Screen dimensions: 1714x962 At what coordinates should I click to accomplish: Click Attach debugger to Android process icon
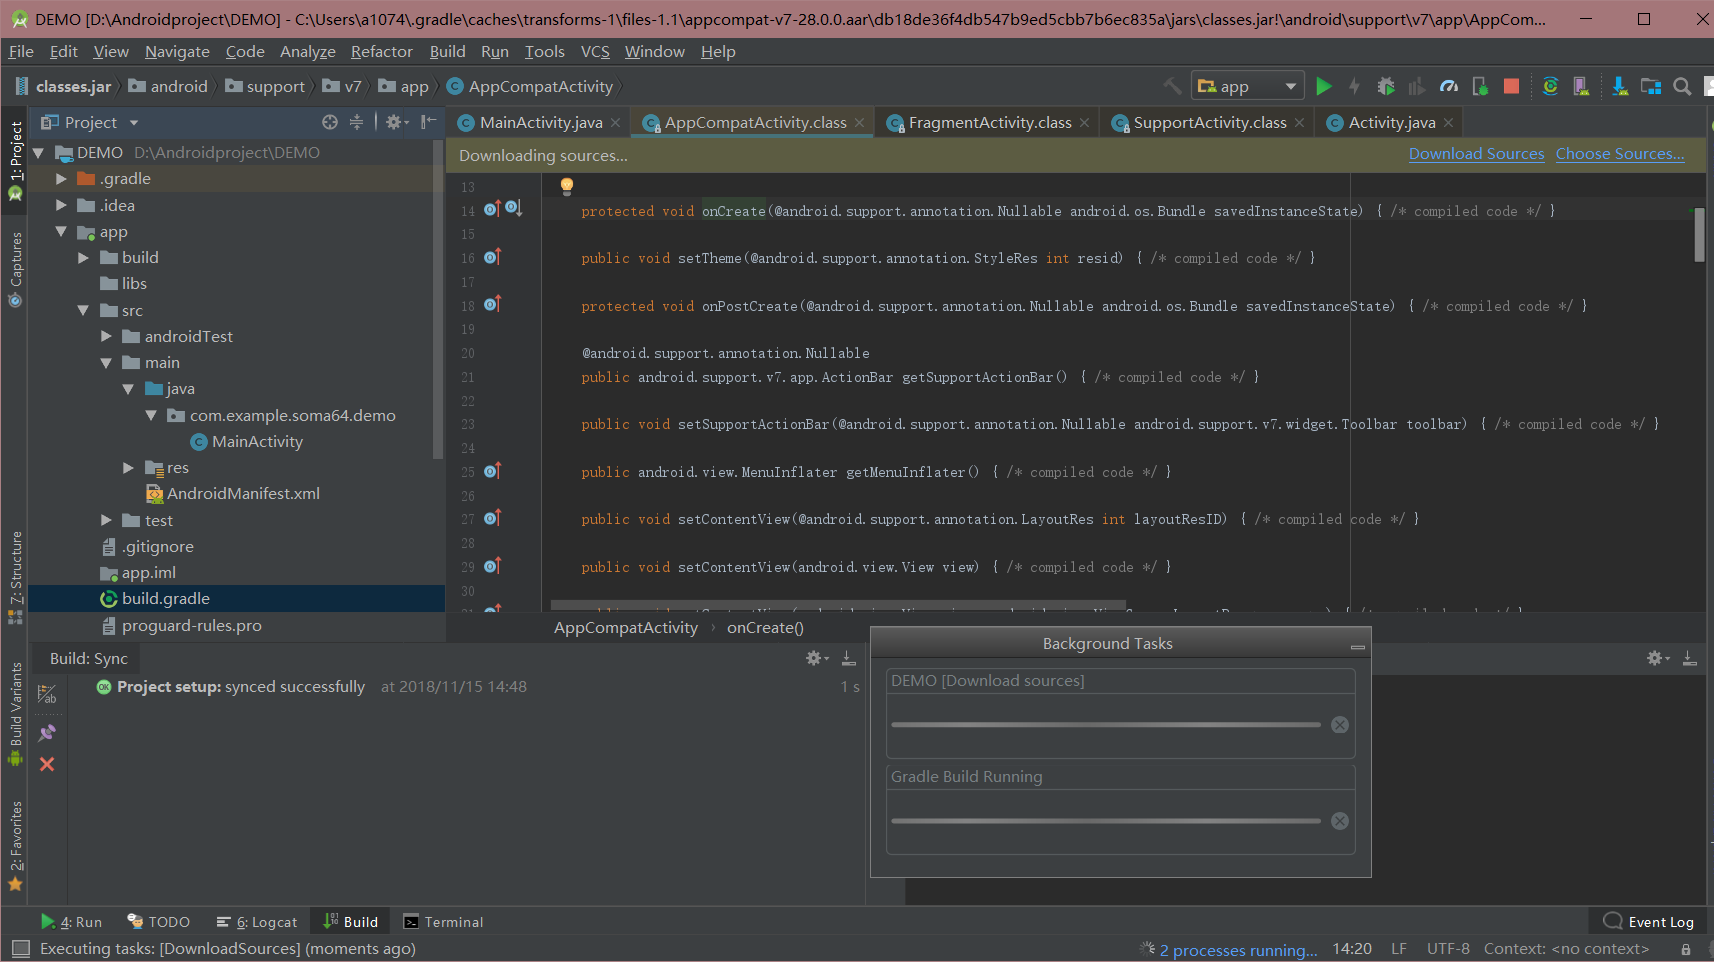tap(1481, 87)
